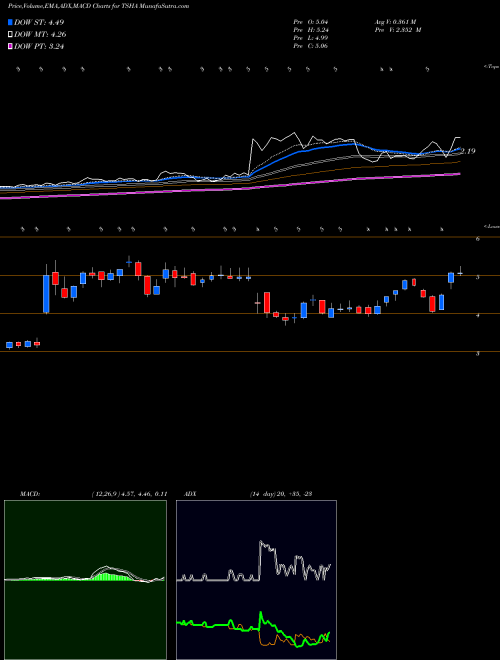Click the 'Avg V: 0.361 M' volume value
Viewport: 500px width, 660px height.
pos(395,21)
